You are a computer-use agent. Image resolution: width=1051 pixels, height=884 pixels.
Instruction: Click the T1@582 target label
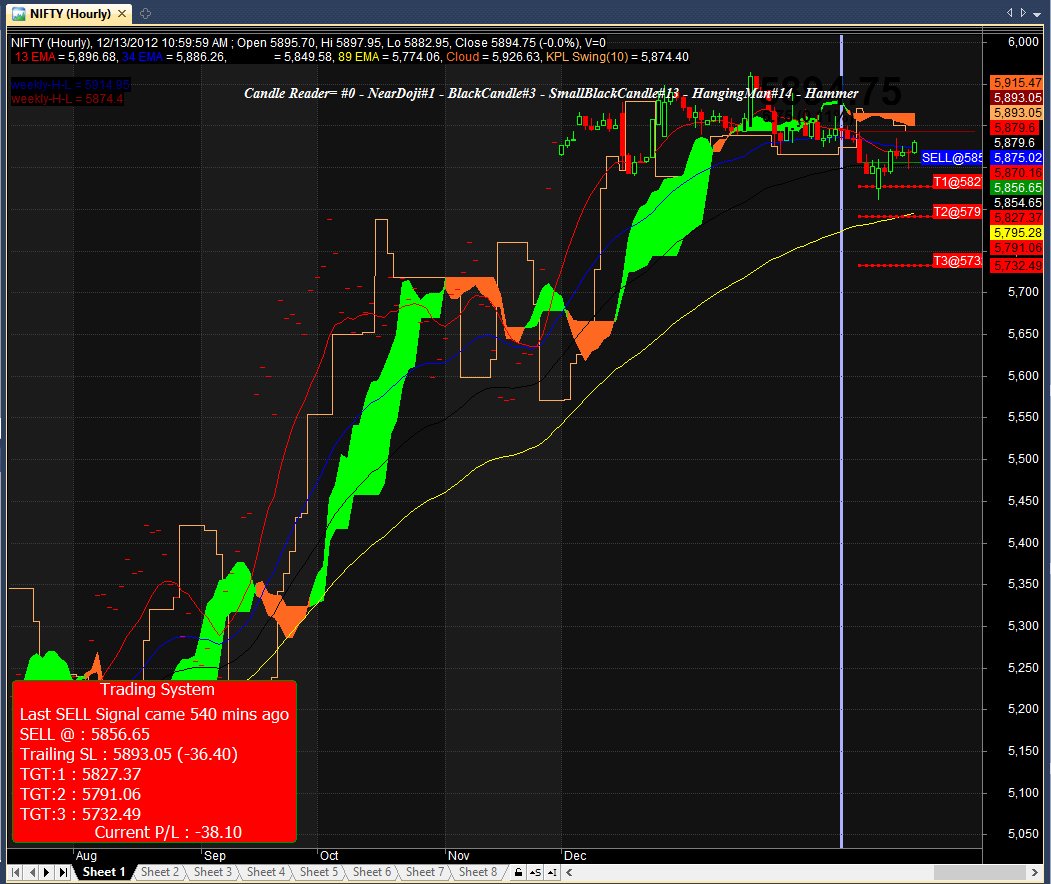957,182
